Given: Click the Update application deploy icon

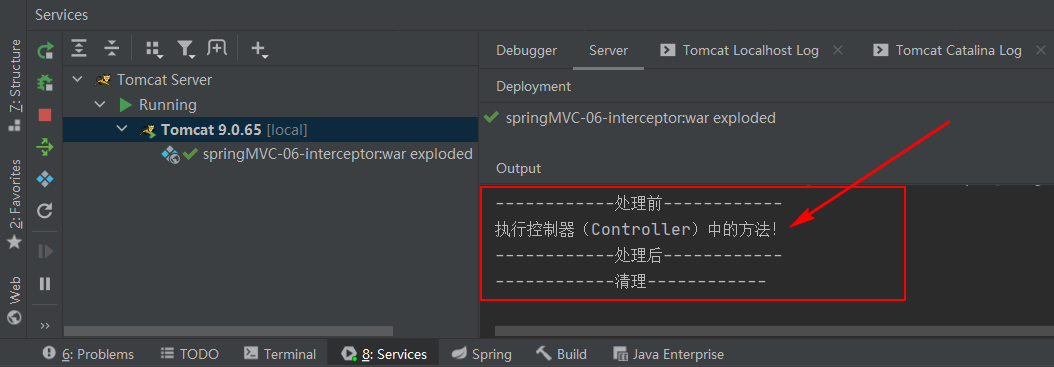Looking at the screenshot, I should pyautogui.click(x=45, y=147).
